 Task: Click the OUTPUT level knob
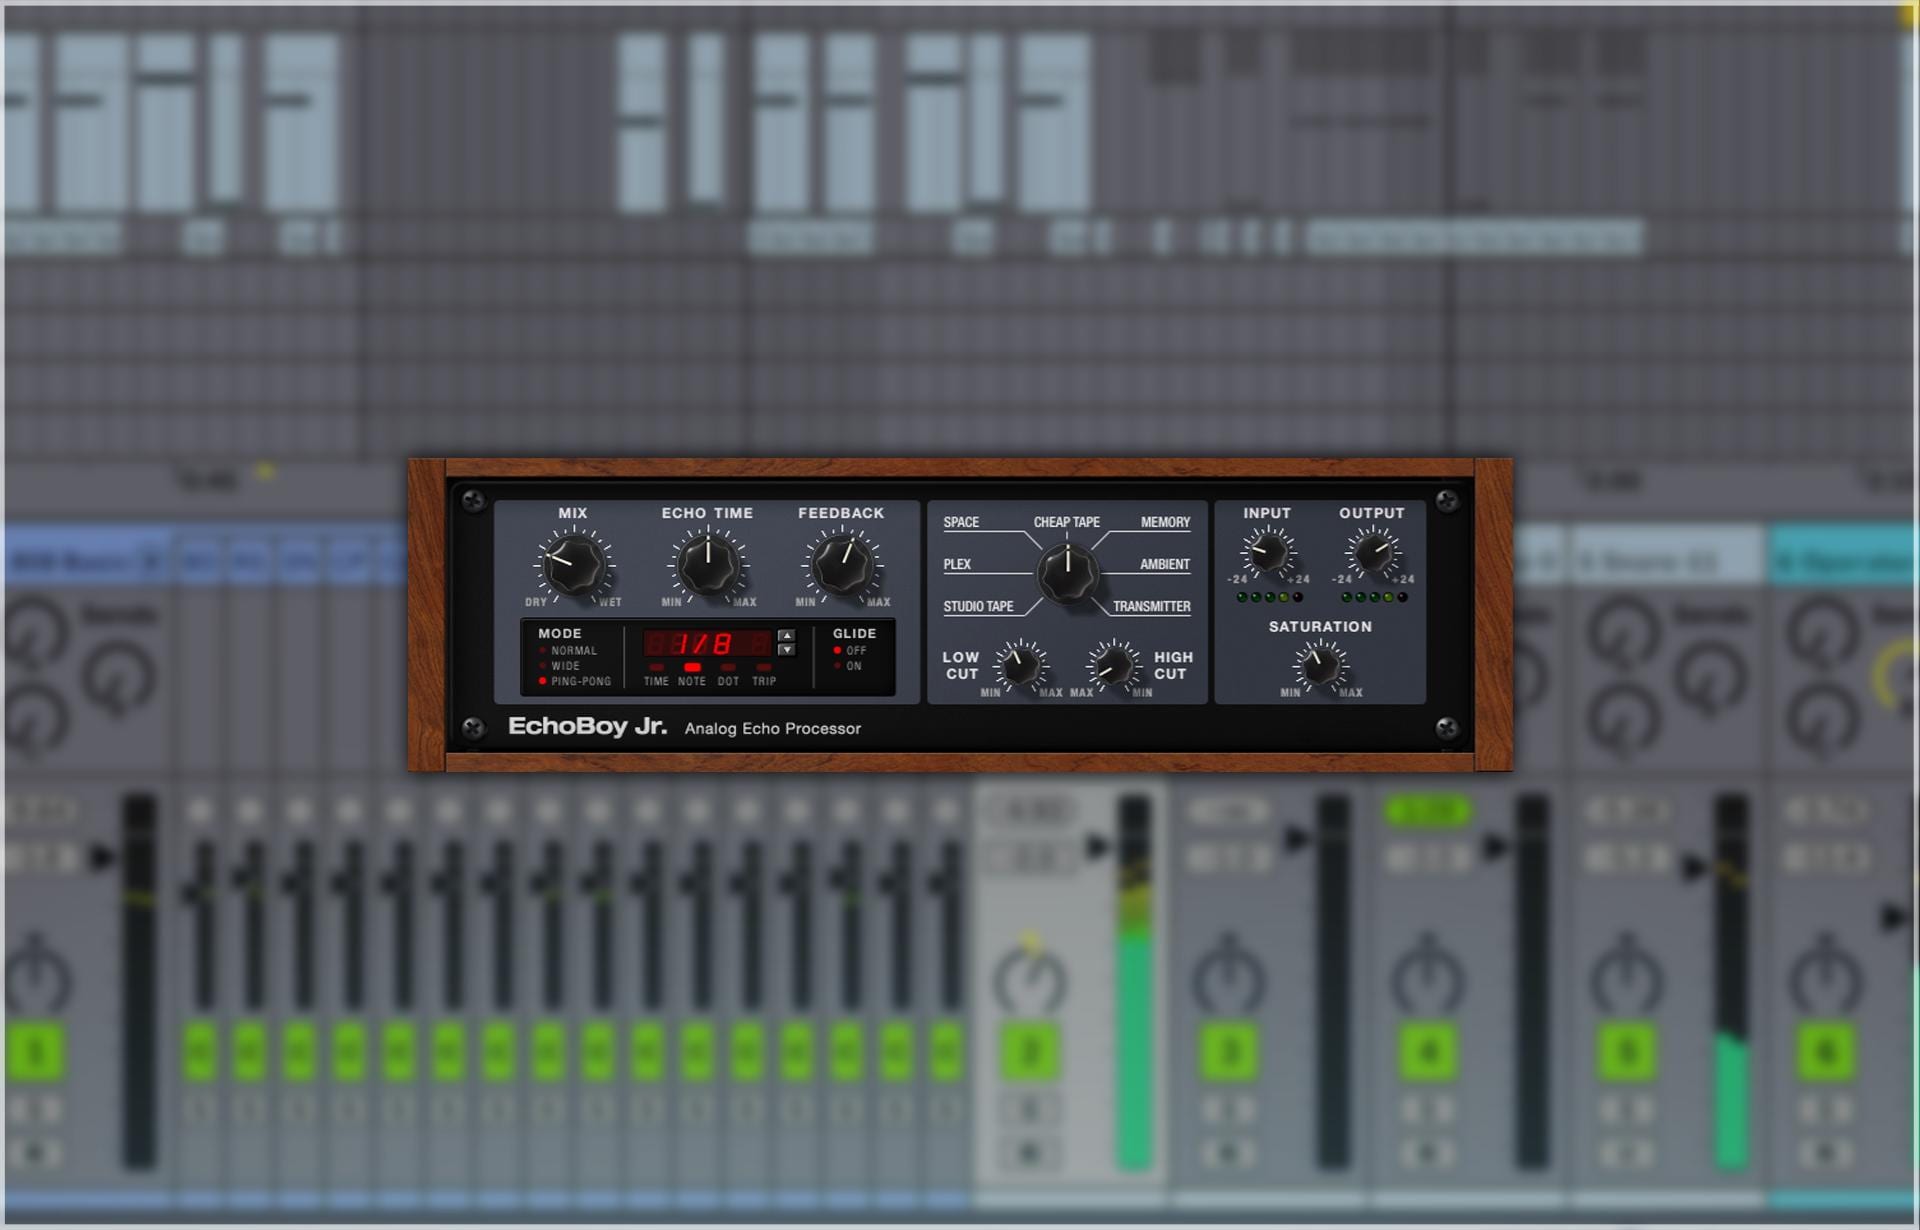coord(1372,551)
